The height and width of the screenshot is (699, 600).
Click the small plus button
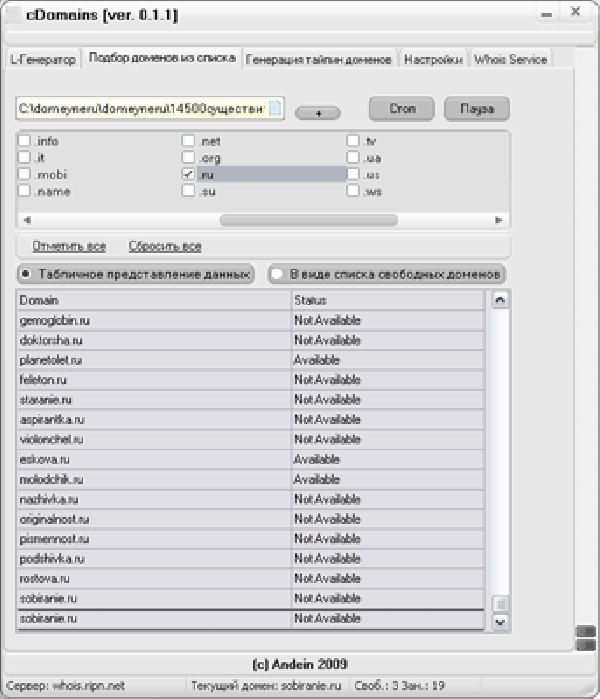(x=318, y=113)
